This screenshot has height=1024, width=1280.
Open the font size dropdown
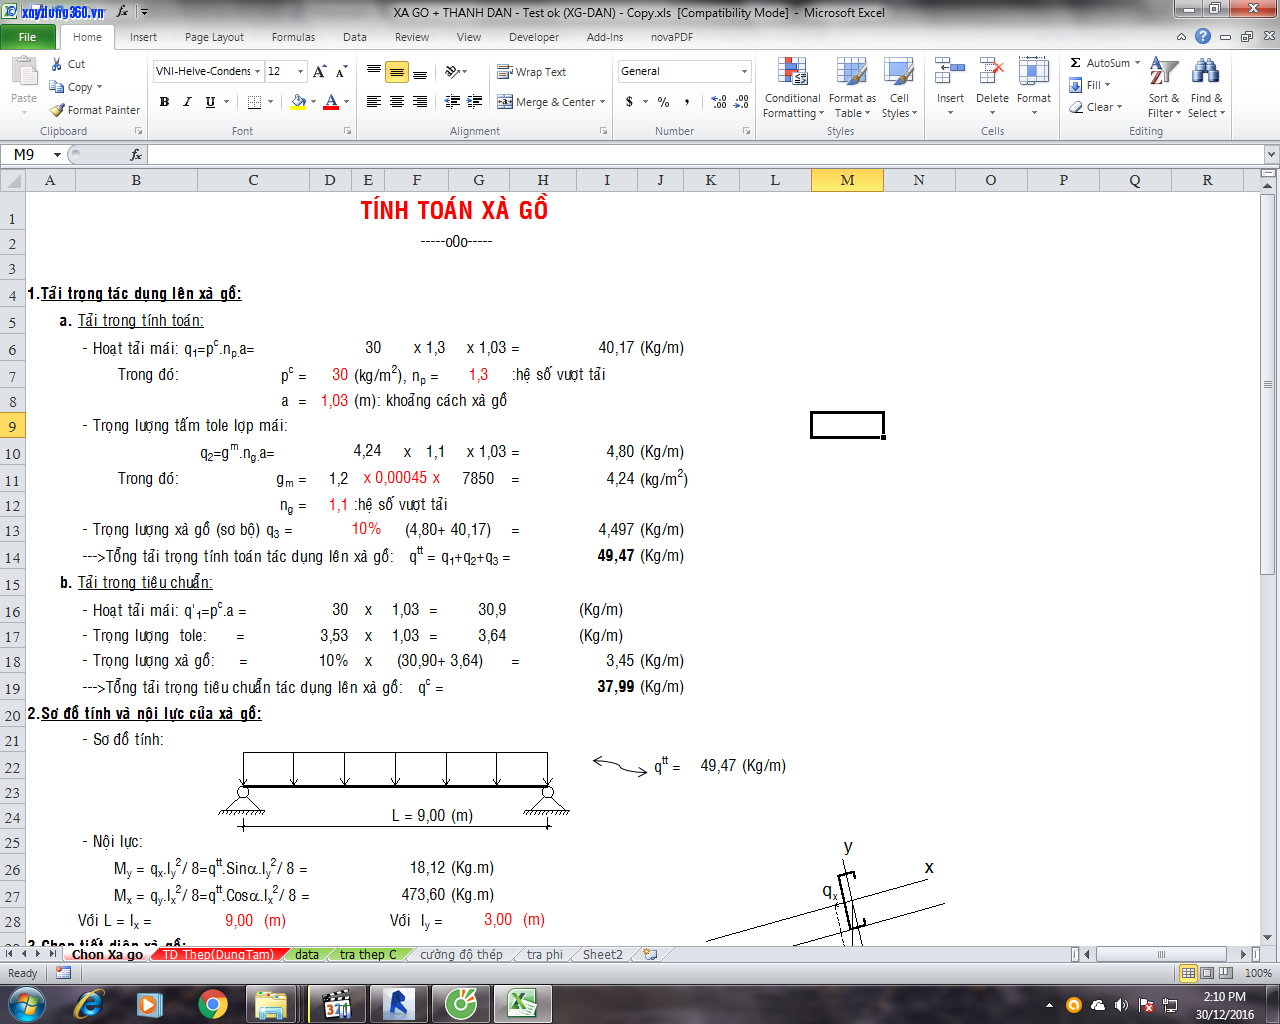click(x=300, y=72)
